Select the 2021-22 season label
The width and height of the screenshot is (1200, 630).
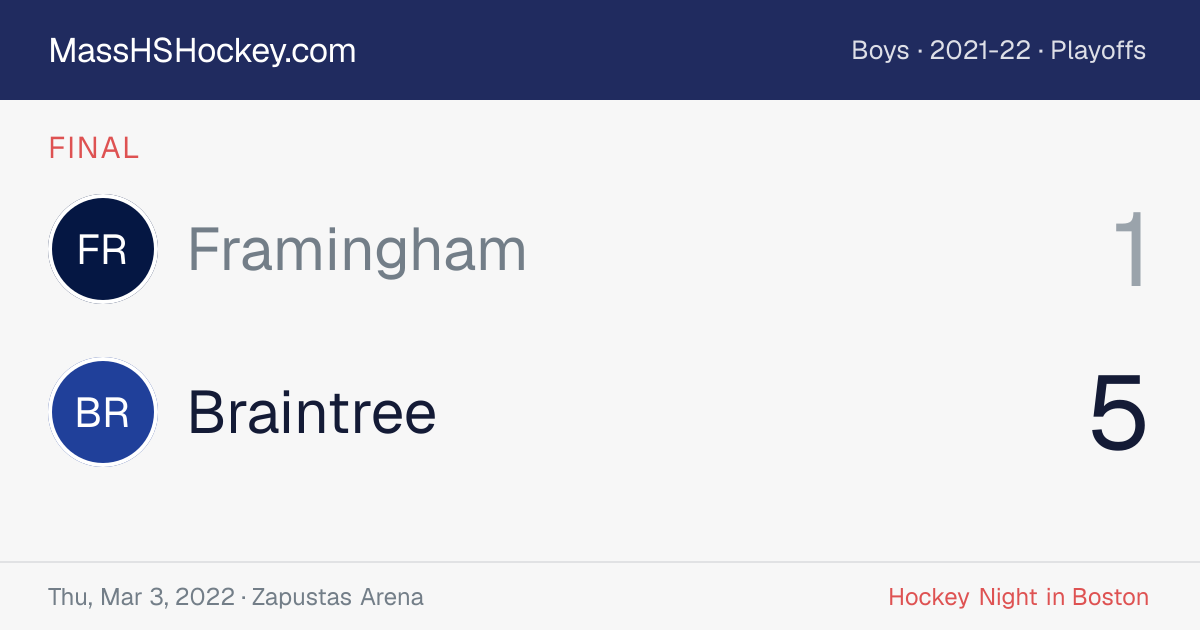(980, 51)
